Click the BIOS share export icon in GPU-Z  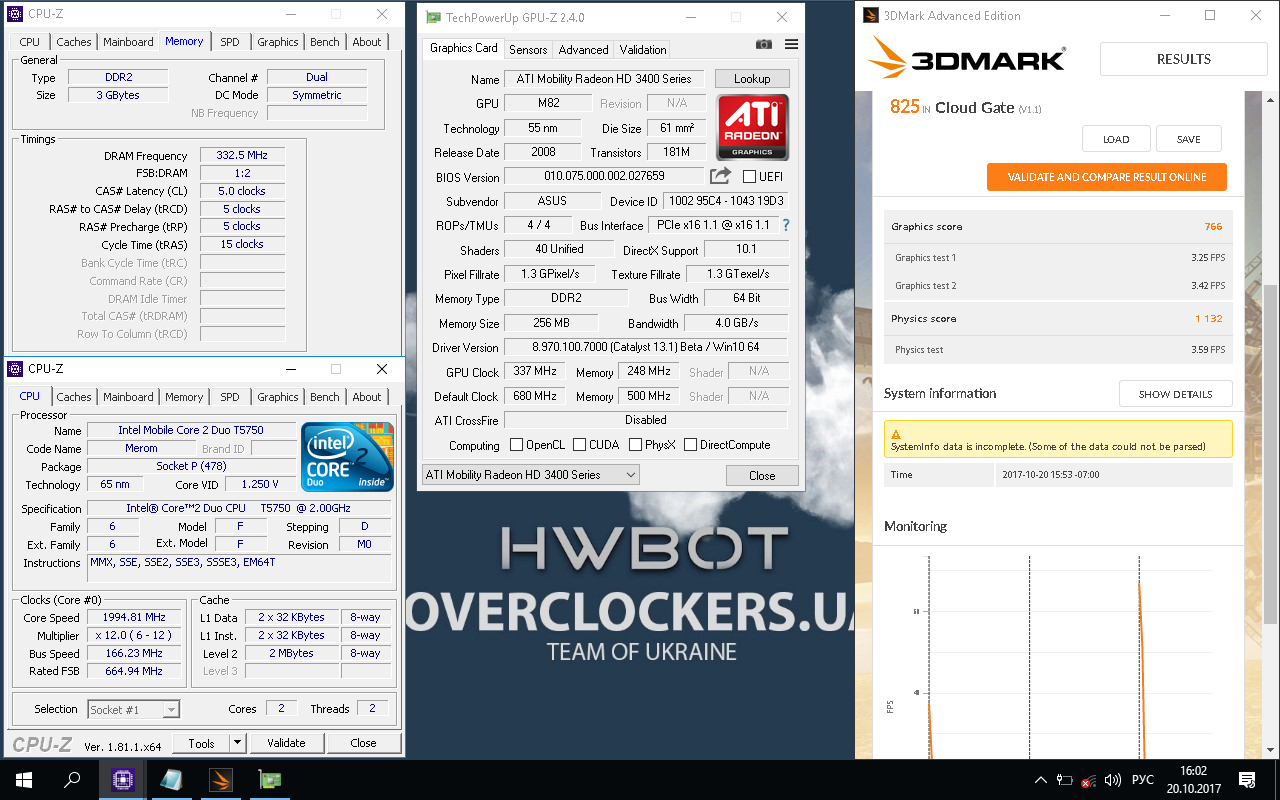click(720, 176)
